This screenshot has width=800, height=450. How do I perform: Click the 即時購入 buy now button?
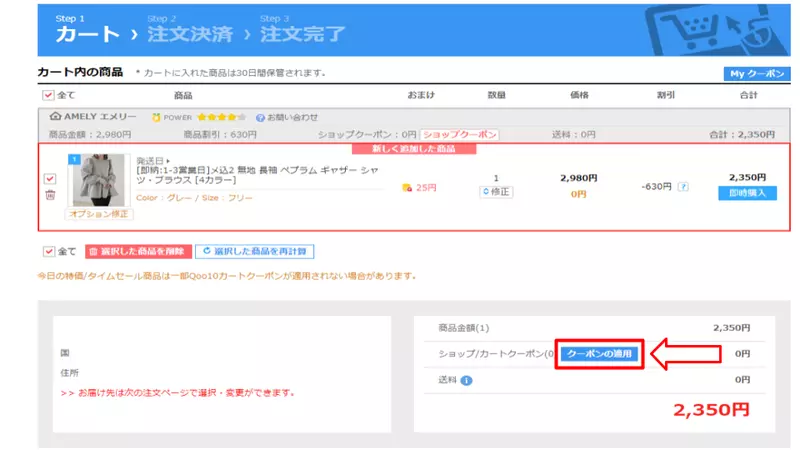click(747, 194)
